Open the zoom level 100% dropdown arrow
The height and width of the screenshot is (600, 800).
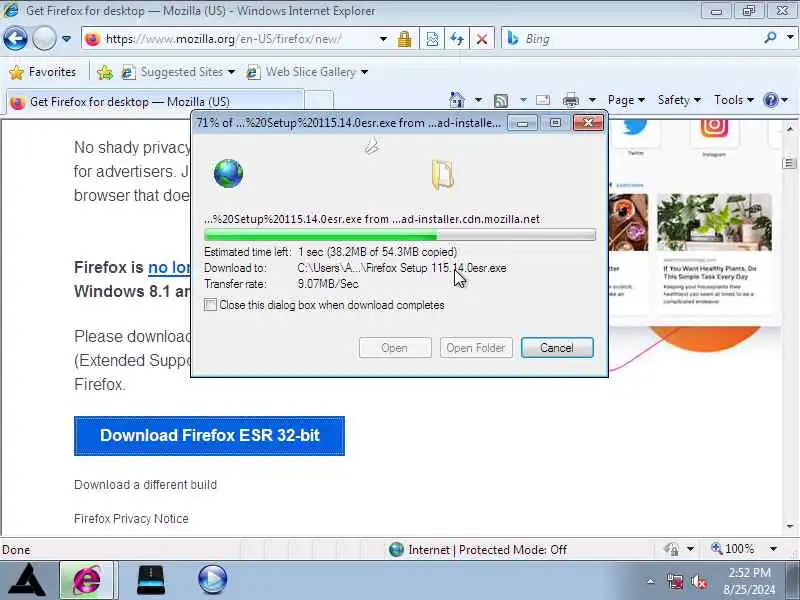pos(773,549)
